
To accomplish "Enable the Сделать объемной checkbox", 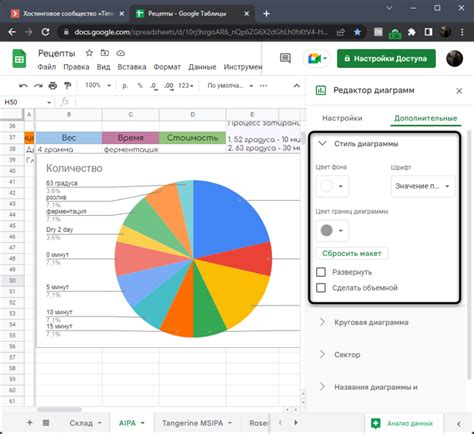I will click(321, 287).
